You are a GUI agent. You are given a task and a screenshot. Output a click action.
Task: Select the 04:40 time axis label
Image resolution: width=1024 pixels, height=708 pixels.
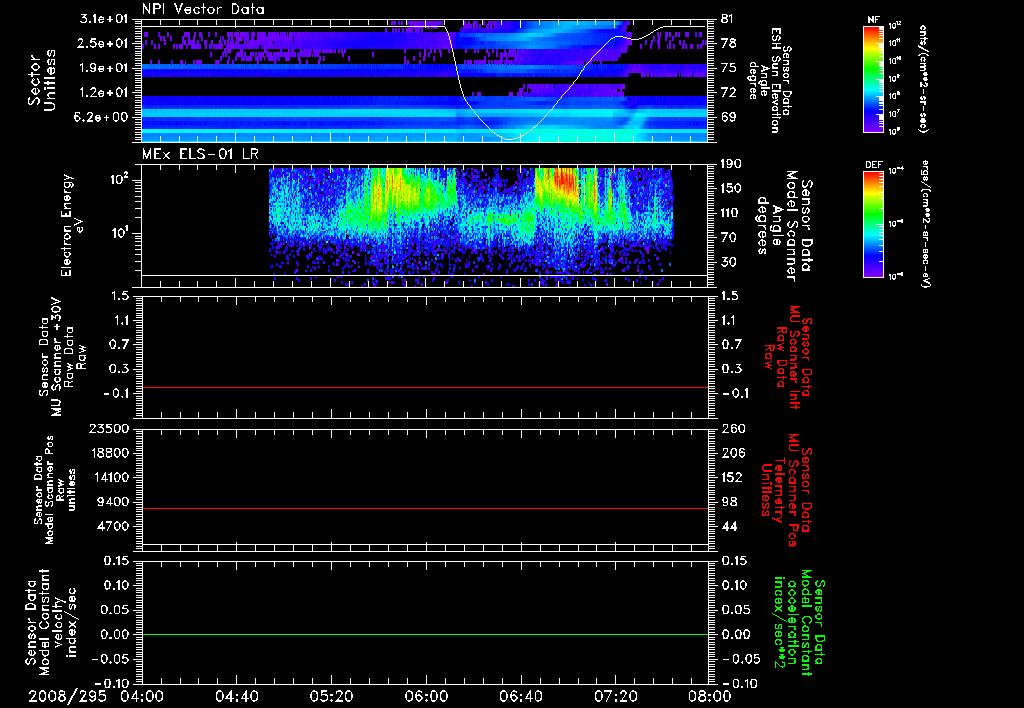point(236,696)
